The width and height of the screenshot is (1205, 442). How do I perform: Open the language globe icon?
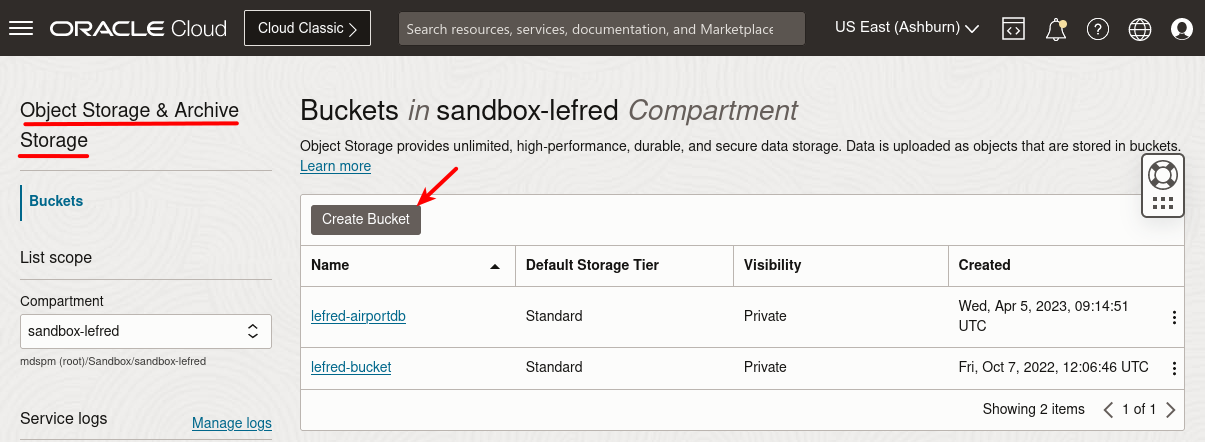coord(1140,29)
